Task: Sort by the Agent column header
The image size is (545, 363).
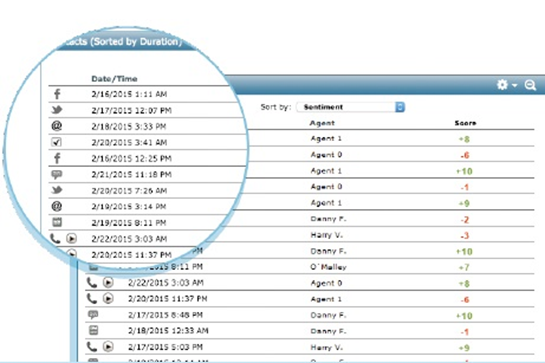Action: [322, 123]
